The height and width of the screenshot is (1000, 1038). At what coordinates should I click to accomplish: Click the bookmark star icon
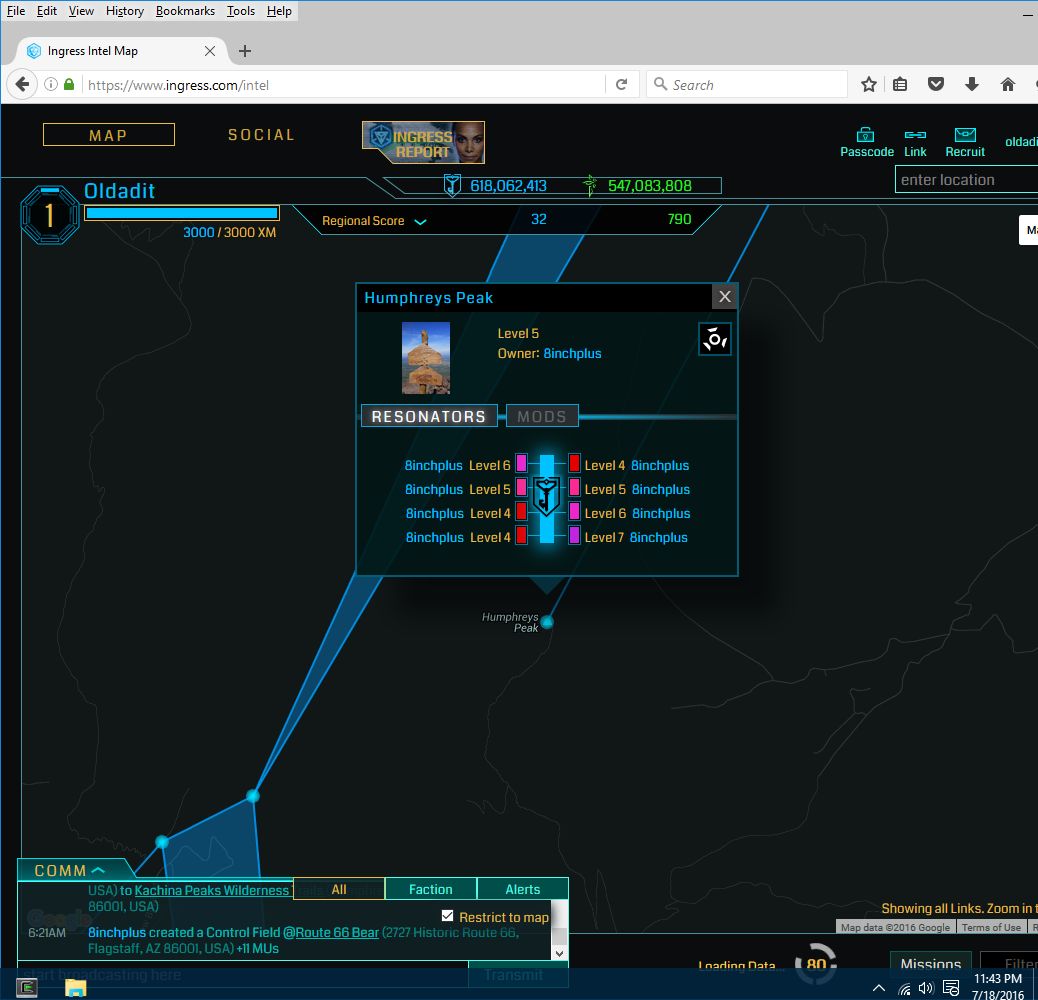click(869, 85)
